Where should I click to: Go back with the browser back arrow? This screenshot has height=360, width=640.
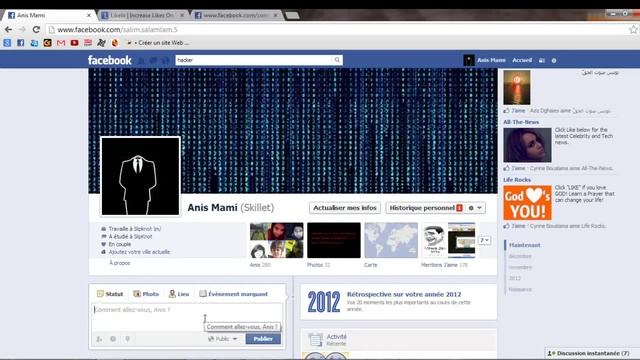click(9, 30)
